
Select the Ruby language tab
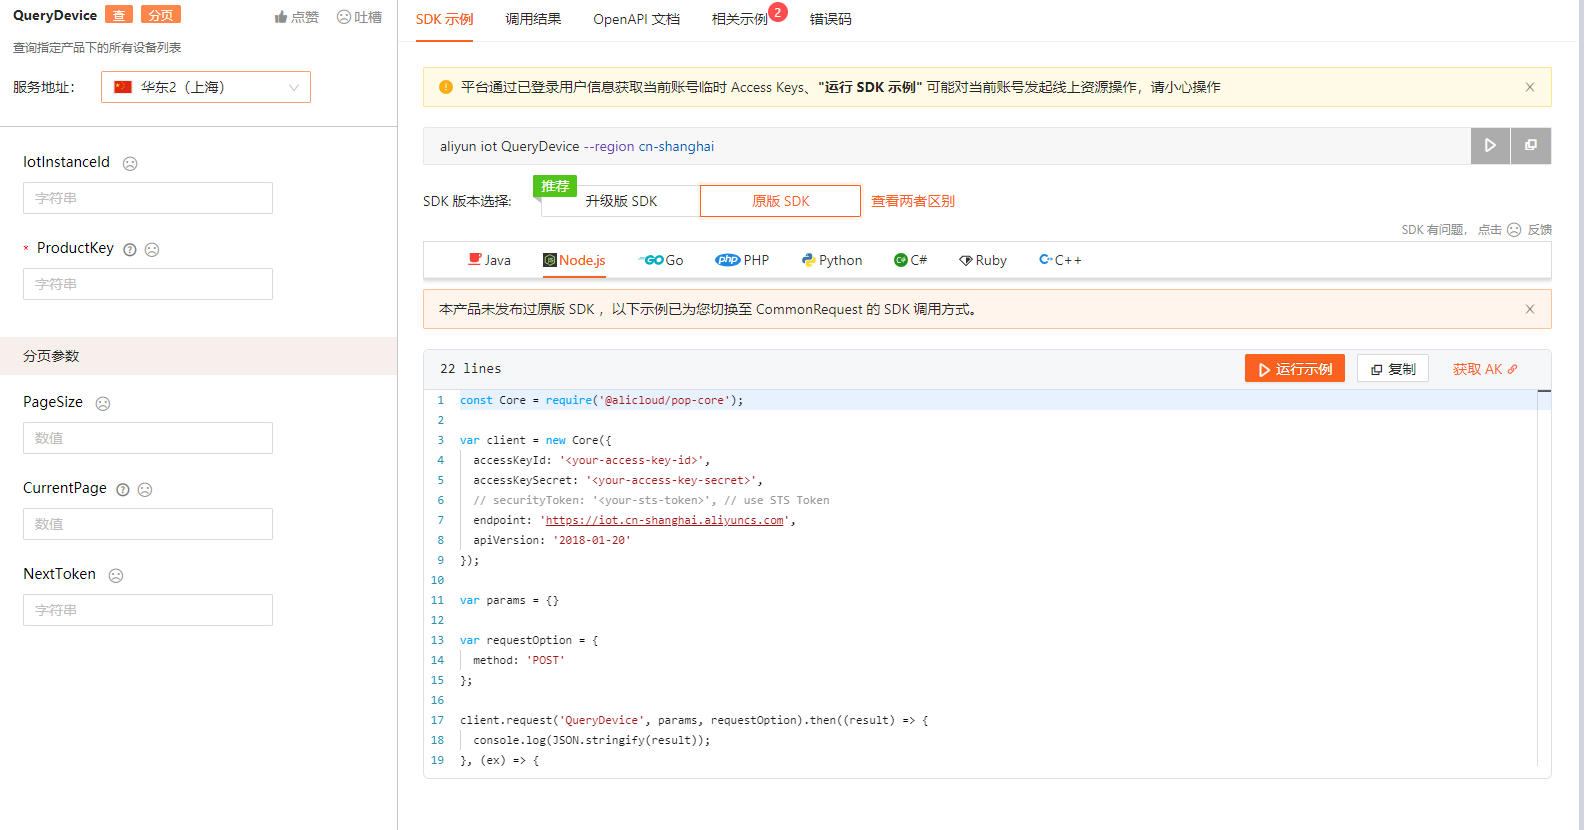pos(983,260)
